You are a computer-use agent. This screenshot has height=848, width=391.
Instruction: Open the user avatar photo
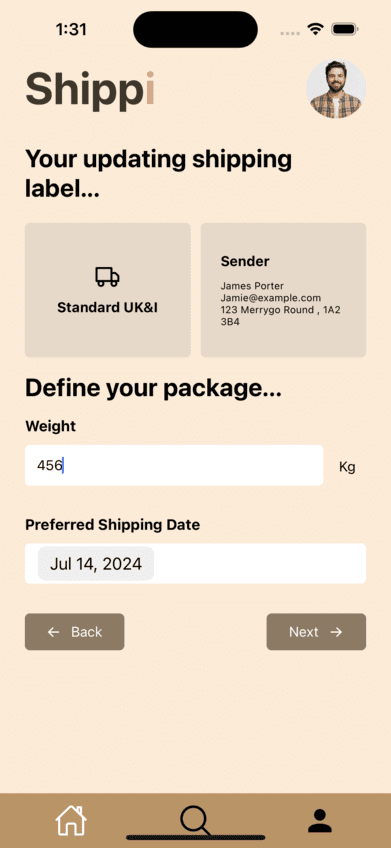336,89
